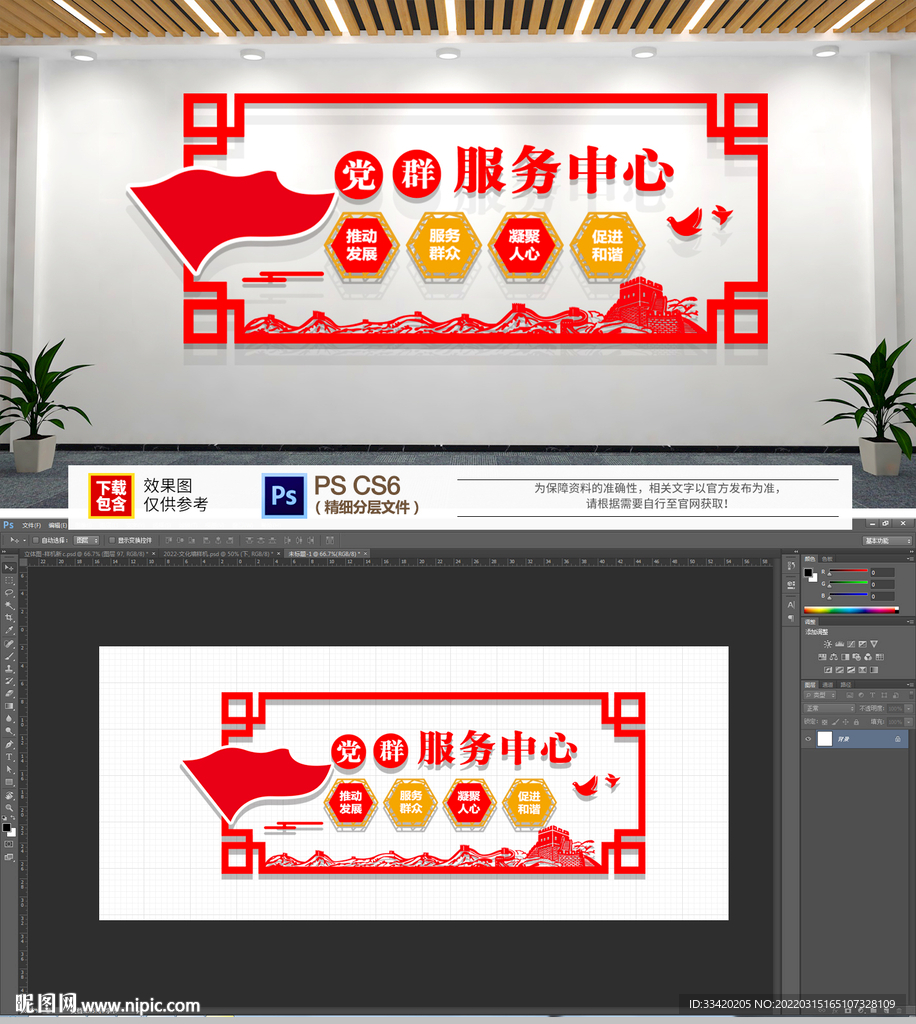Toggle lock all padlock icon

[x=856, y=722]
